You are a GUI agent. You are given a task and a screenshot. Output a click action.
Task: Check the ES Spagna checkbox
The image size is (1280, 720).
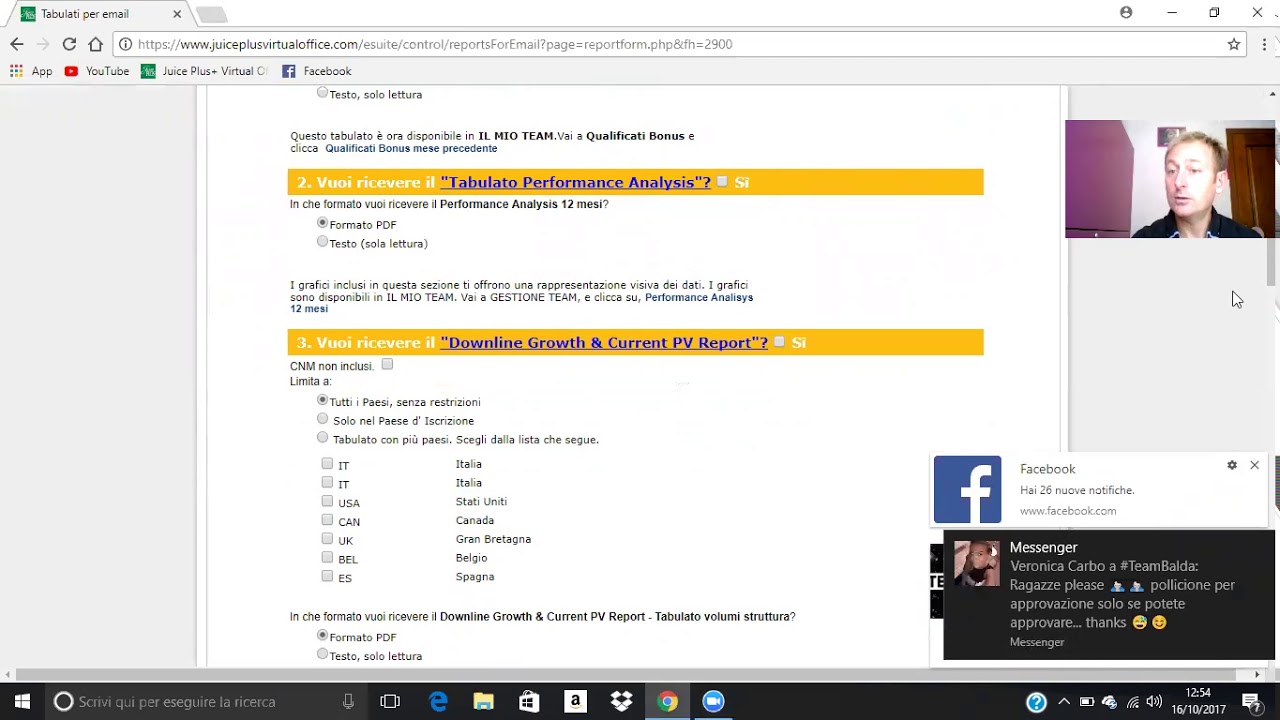coord(327,576)
